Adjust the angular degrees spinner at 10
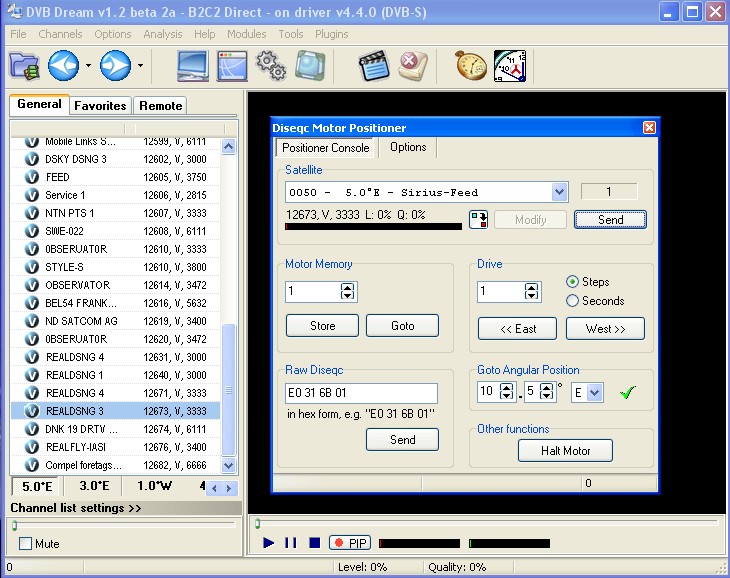Screen dimensions: 730x578 507,391
